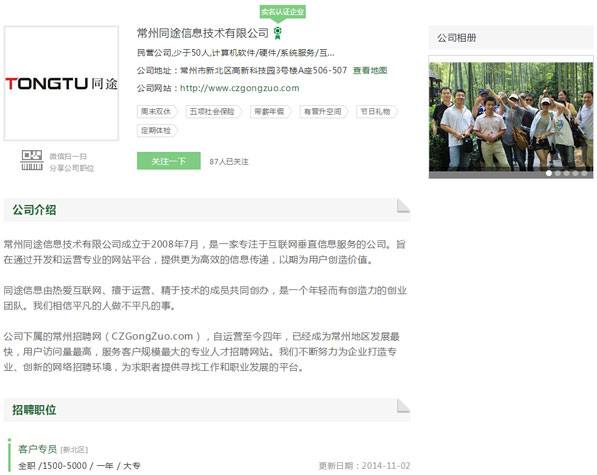The width and height of the screenshot is (597, 475).
Task: Click the 关注一下 follow button
Action: (169, 161)
